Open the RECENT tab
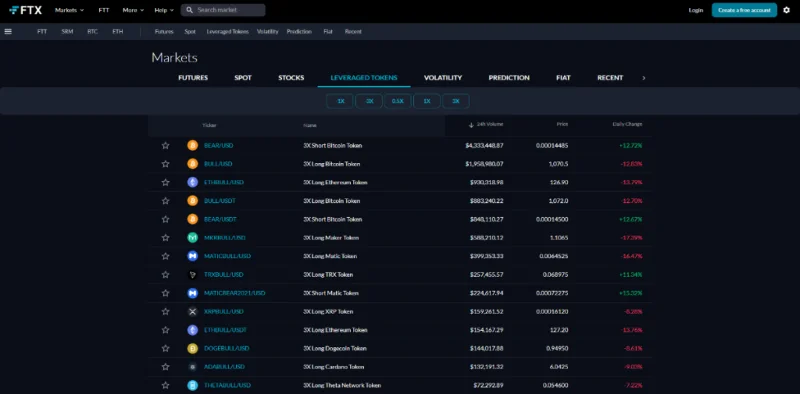Screen dimensions: 800x394 pyautogui.click(x=610, y=78)
